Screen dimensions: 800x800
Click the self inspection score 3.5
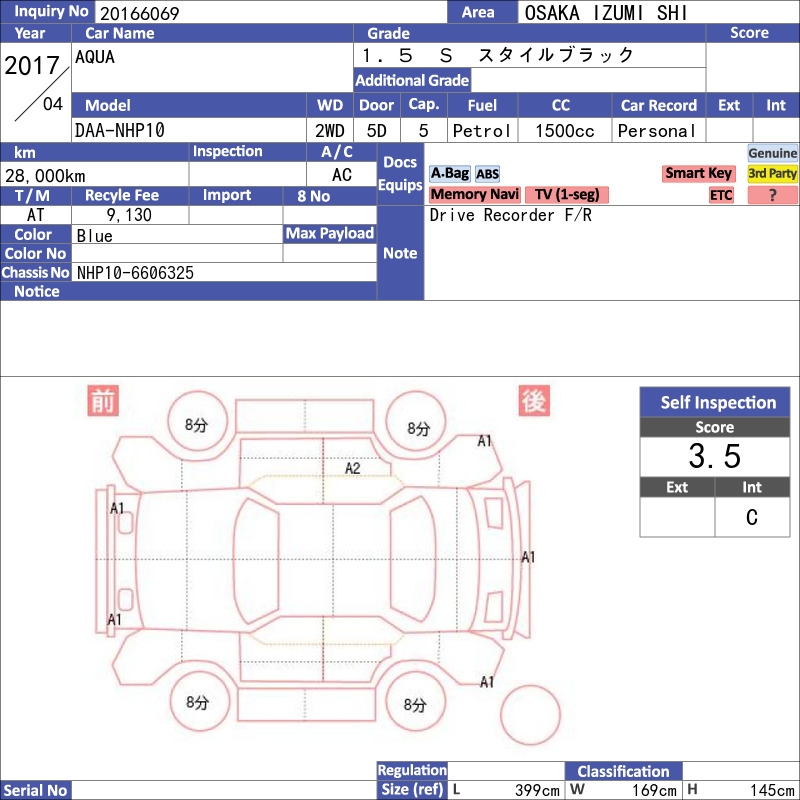coord(714,456)
